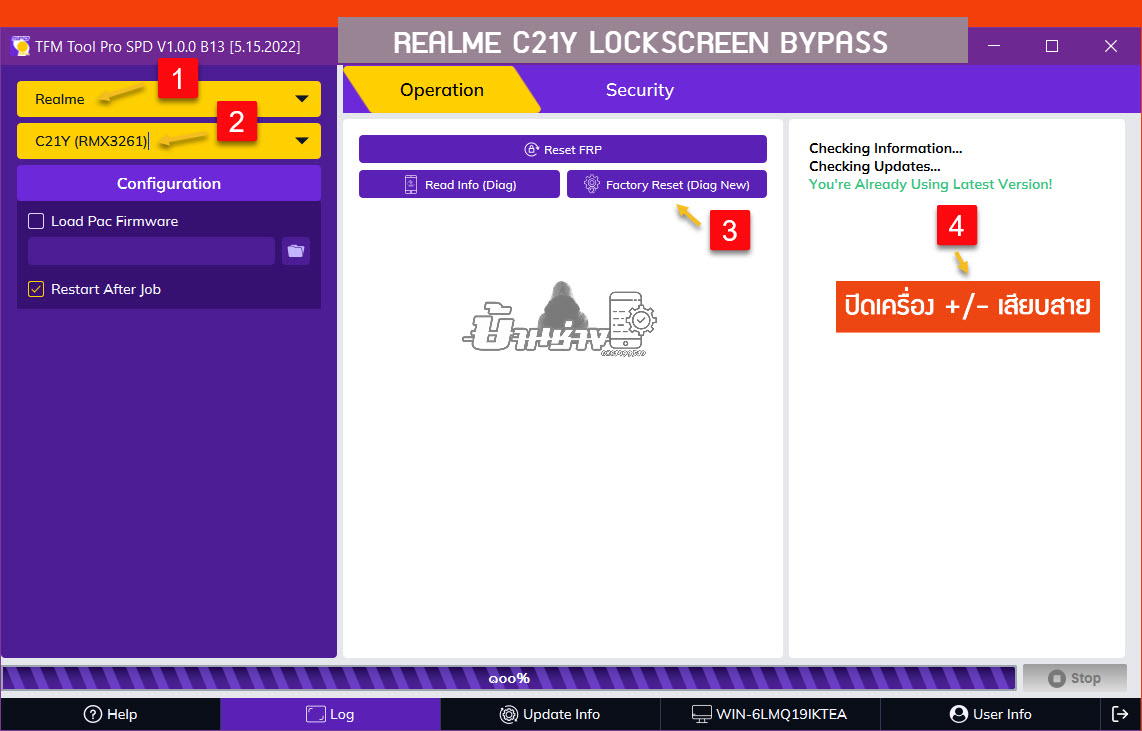Image resolution: width=1142 pixels, height=731 pixels.
Task: Open the C21Y (RMX3261) model dropdown
Action: pyautogui.click(x=169, y=141)
